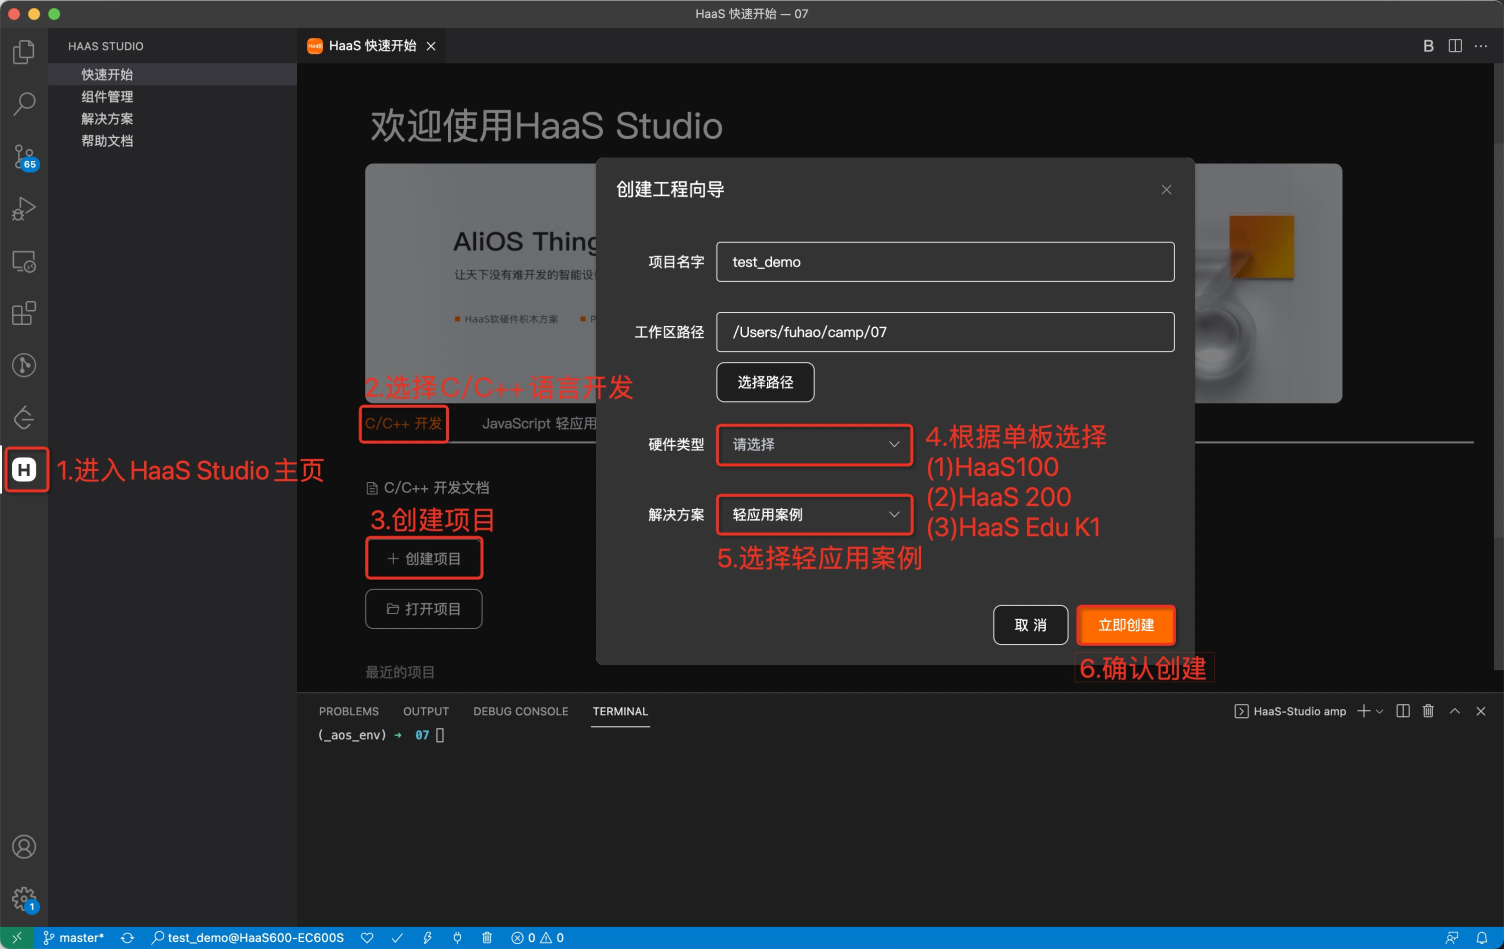Click the B icon in editor title bar
The image size is (1504, 949).
tap(1428, 46)
